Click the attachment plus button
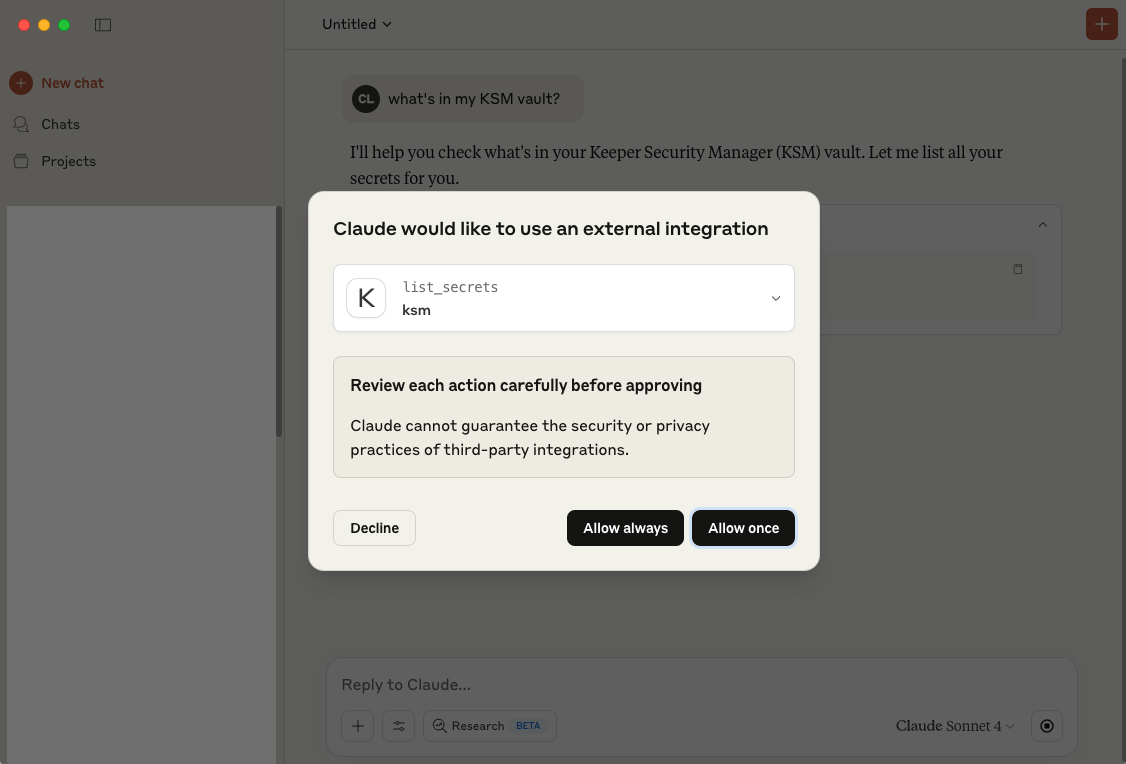This screenshot has height=764, width=1126. [x=357, y=726]
